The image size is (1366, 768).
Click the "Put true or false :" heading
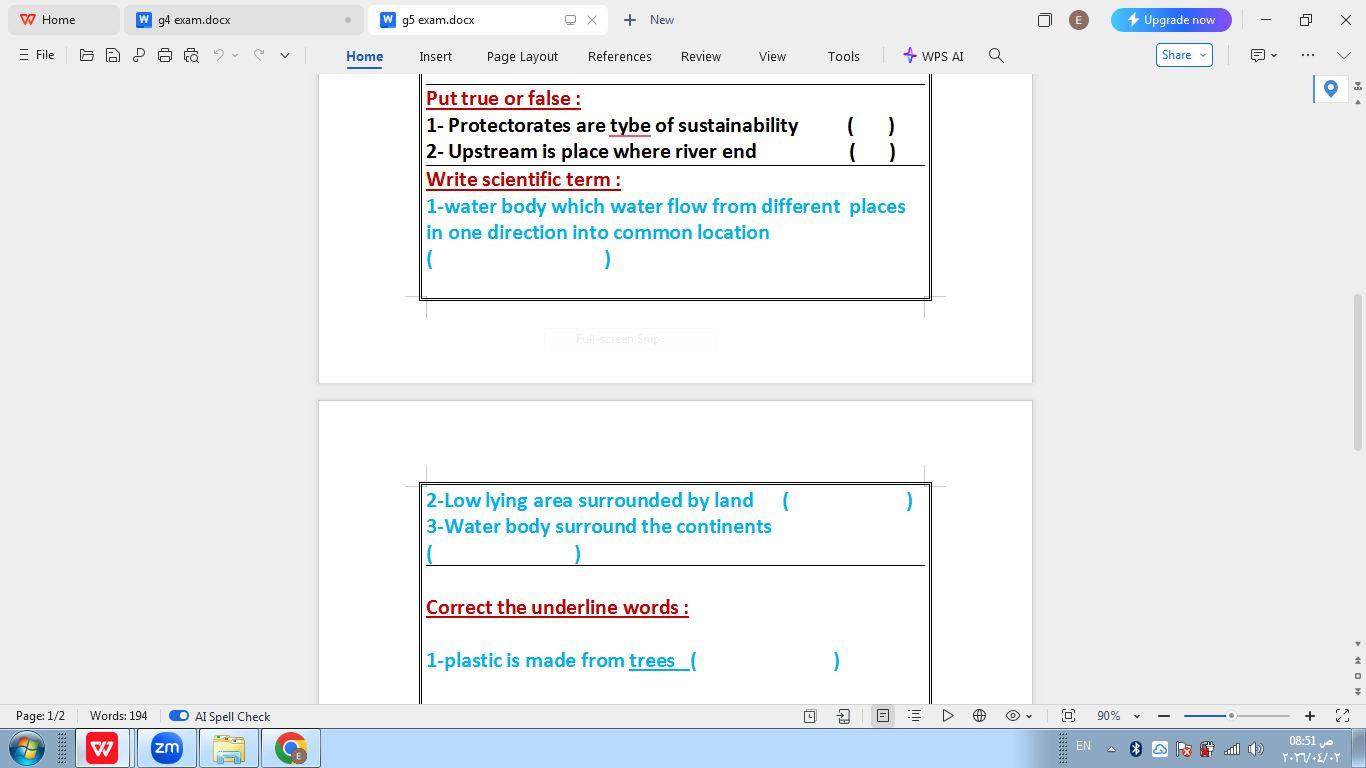[503, 98]
